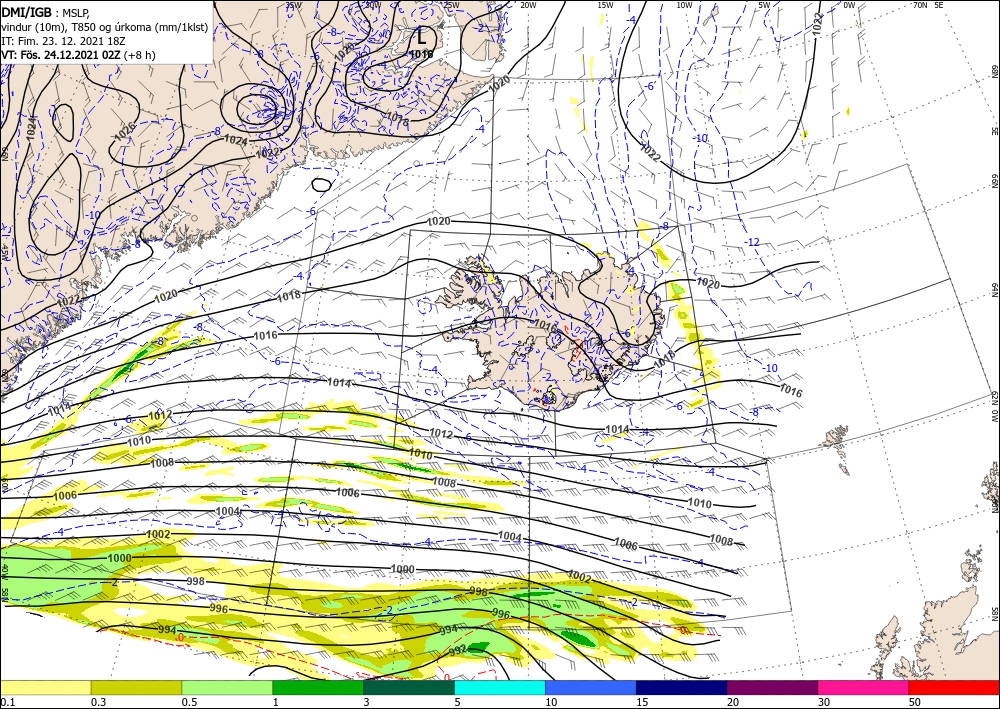The image size is (1000, 709).
Task: Click the '30' legend value
Action: click(x=825, y=702)
